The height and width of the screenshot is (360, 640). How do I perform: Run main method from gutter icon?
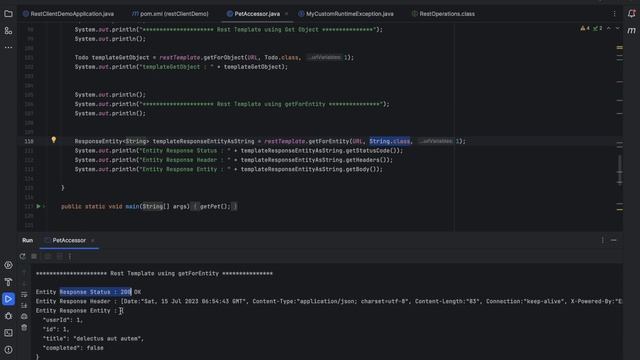tap(39, 206)
